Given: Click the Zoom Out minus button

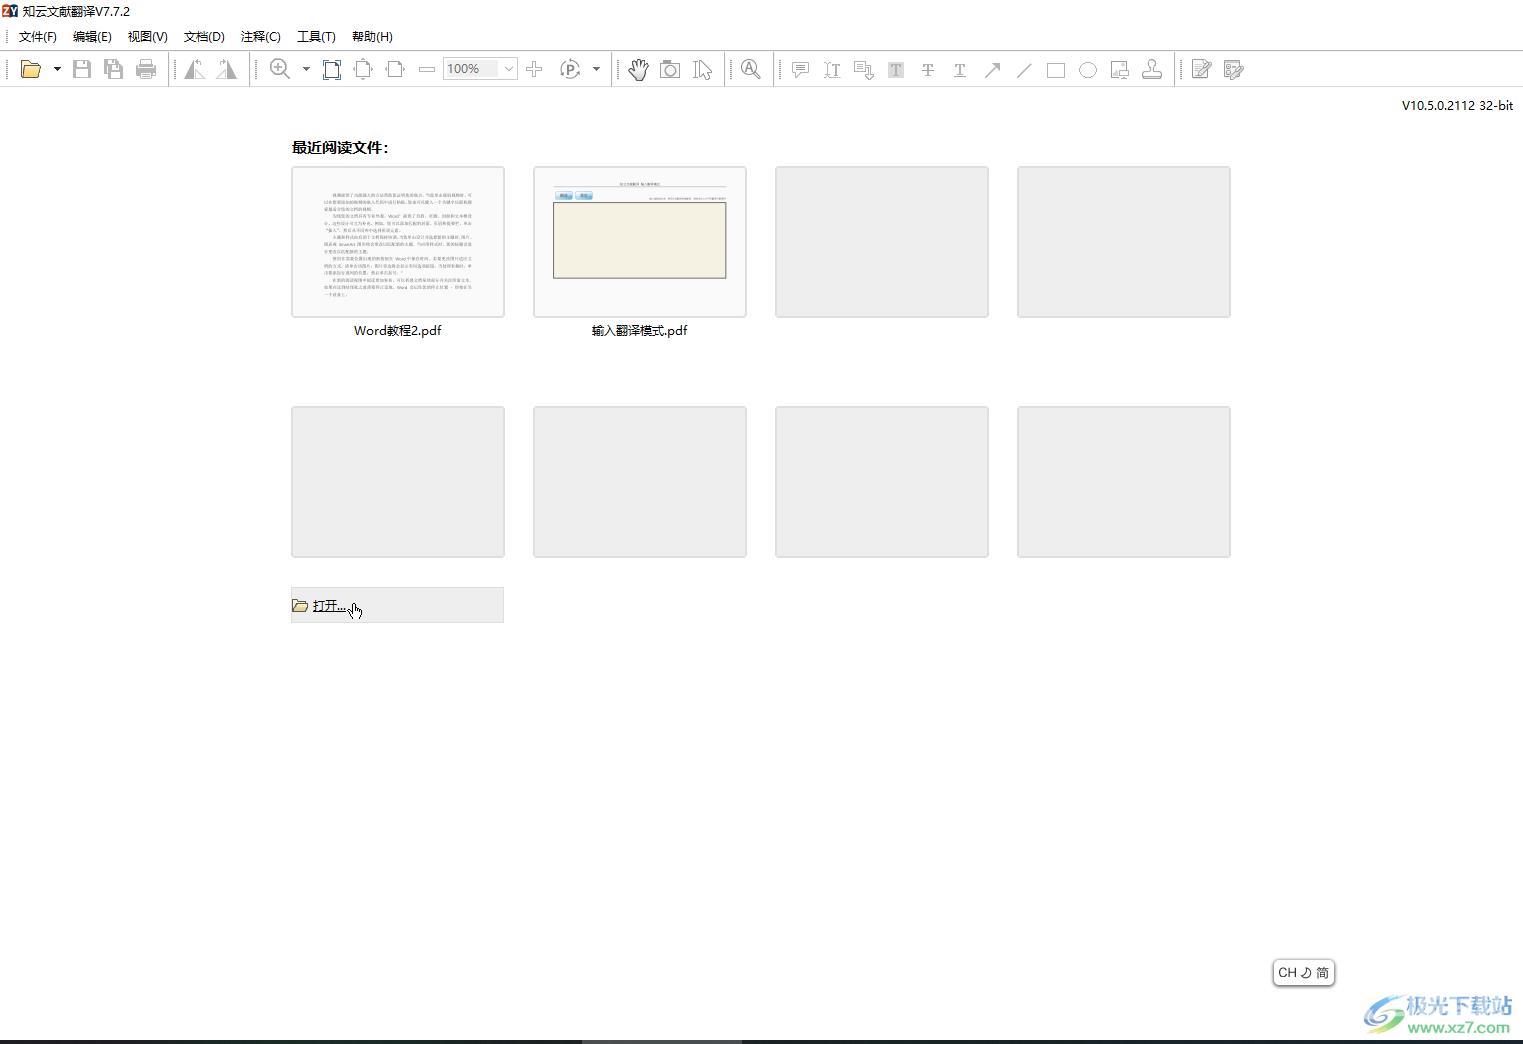Looking at the screenshot, I should pyautogui.click(x=427, y=69).
